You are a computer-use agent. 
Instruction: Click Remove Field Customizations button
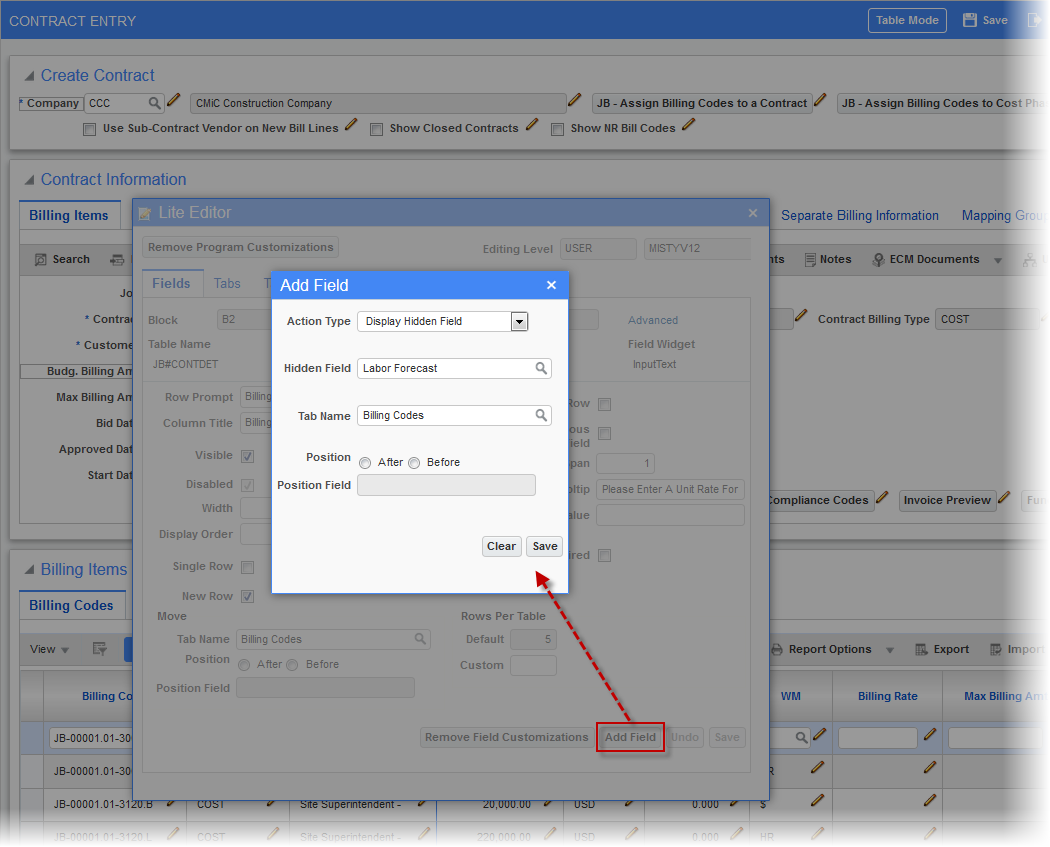coord(506,737)
